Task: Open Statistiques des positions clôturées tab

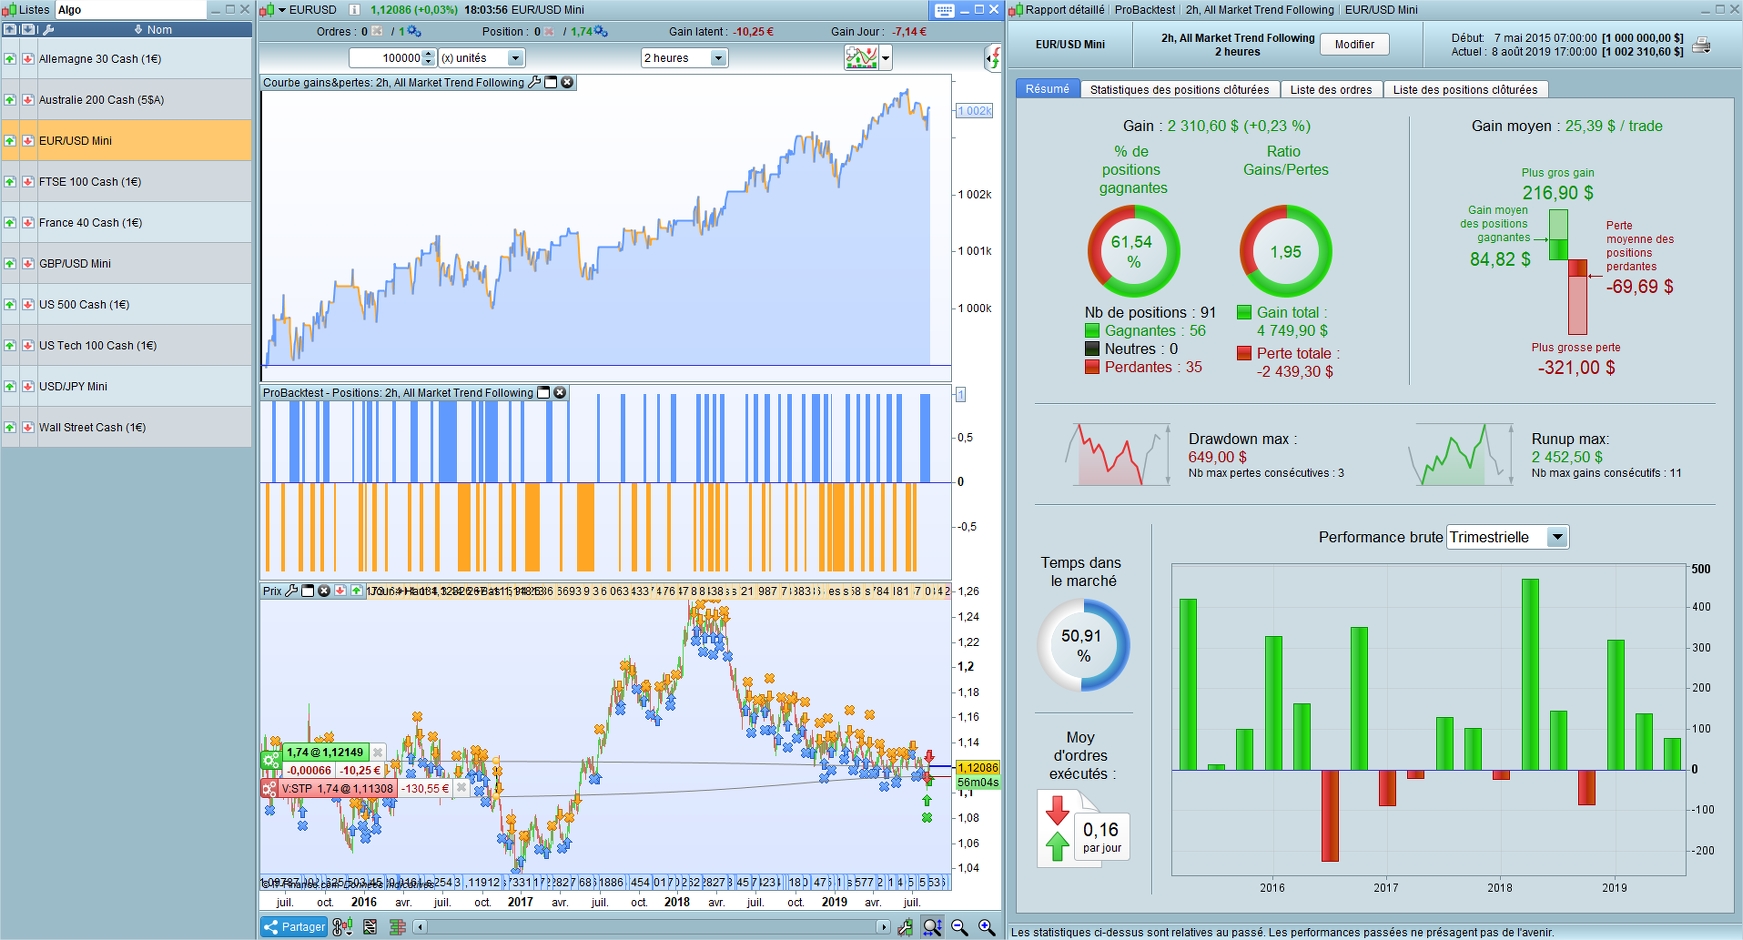Action: 1179,89
